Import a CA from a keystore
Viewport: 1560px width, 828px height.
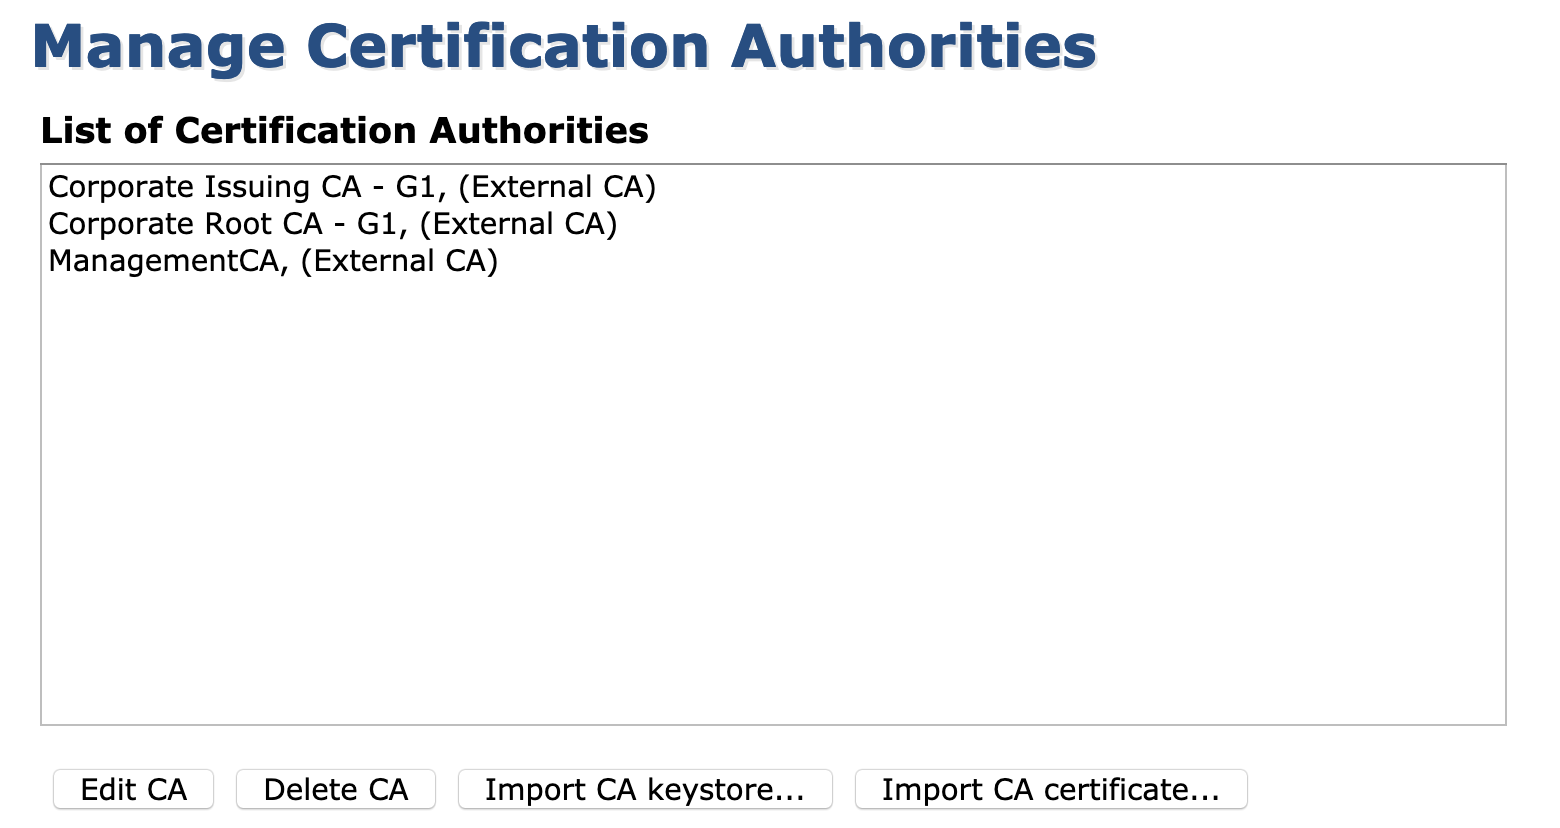click(644, 789)
